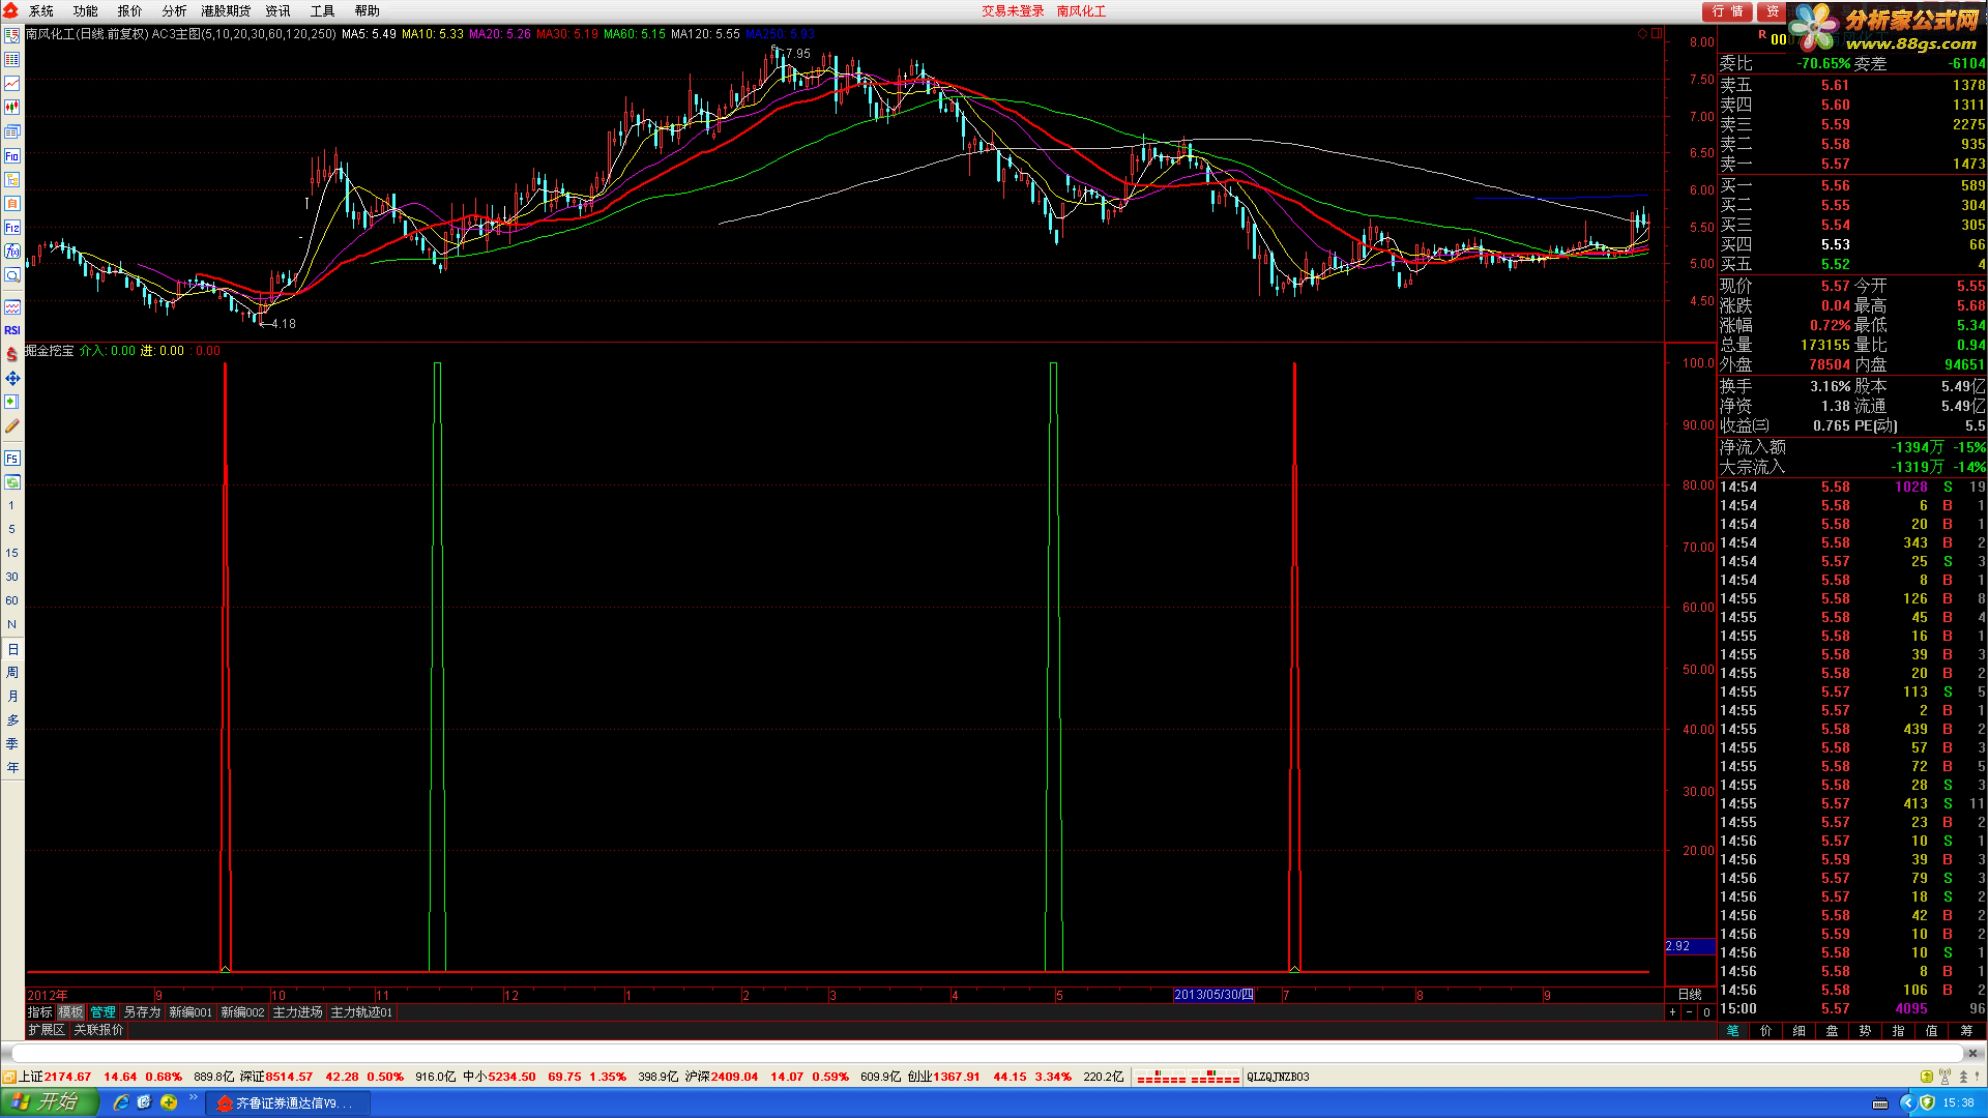The image size is (1988, 1118).
Task: Click the plus zoom button under 日线
Action: click(x=1672, y=1013)
